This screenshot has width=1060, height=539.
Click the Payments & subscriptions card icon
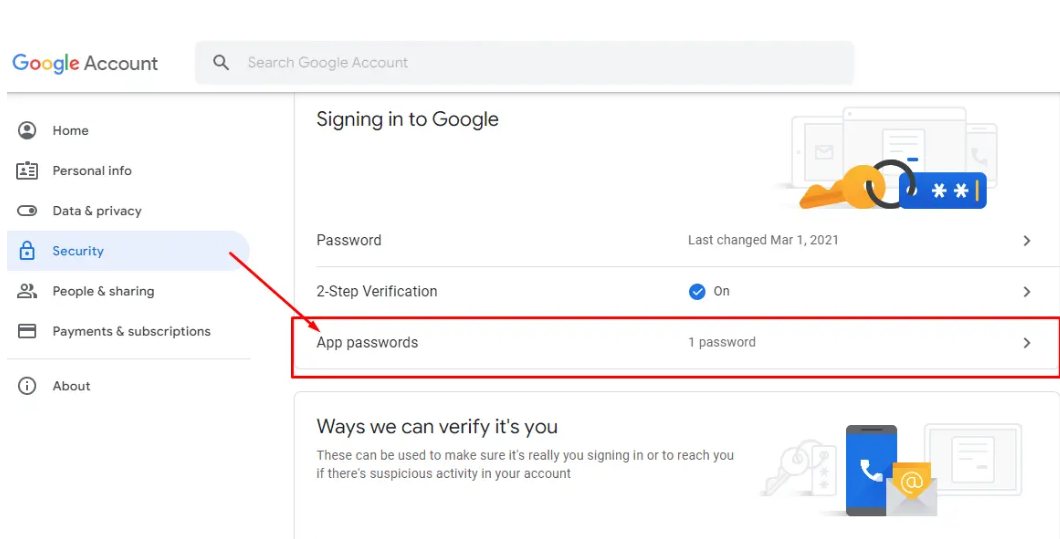coord(27,331)
